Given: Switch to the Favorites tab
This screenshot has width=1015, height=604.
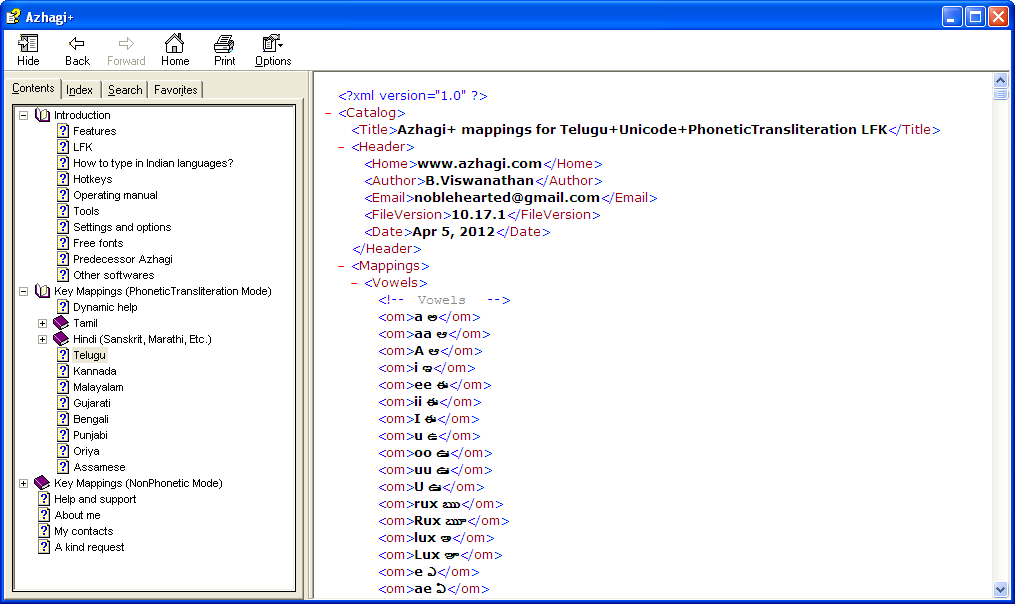Looking at the screenshot, I should click(x=175, y=90).
